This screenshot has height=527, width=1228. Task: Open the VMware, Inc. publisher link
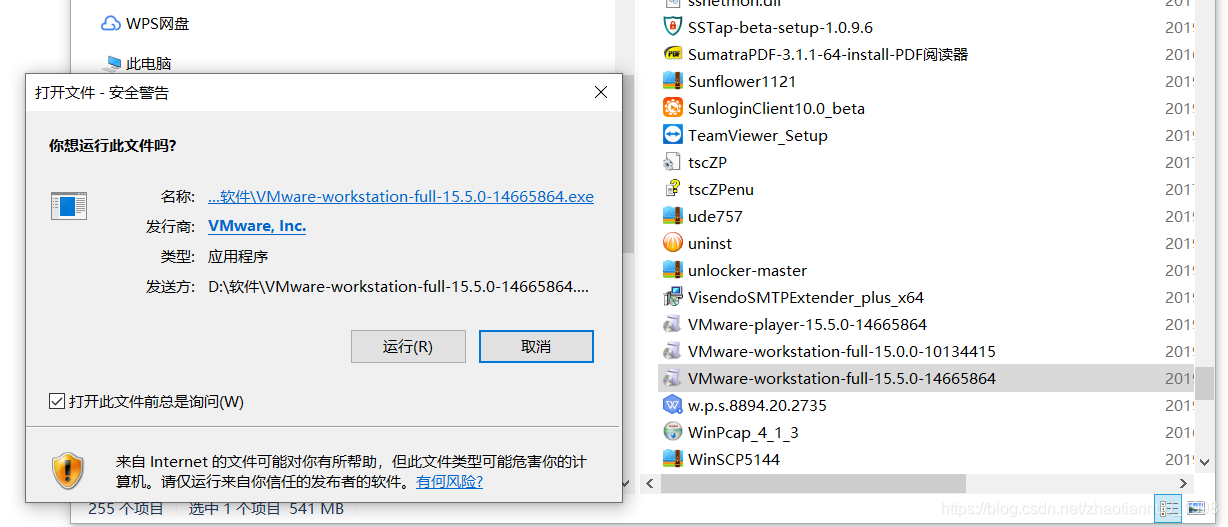pos(257,226)
